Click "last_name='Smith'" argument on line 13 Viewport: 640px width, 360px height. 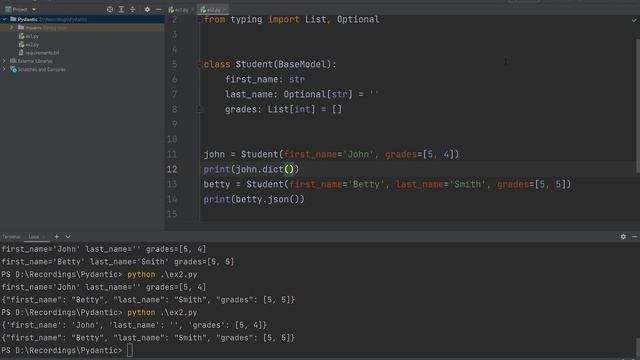click(439, 184)
